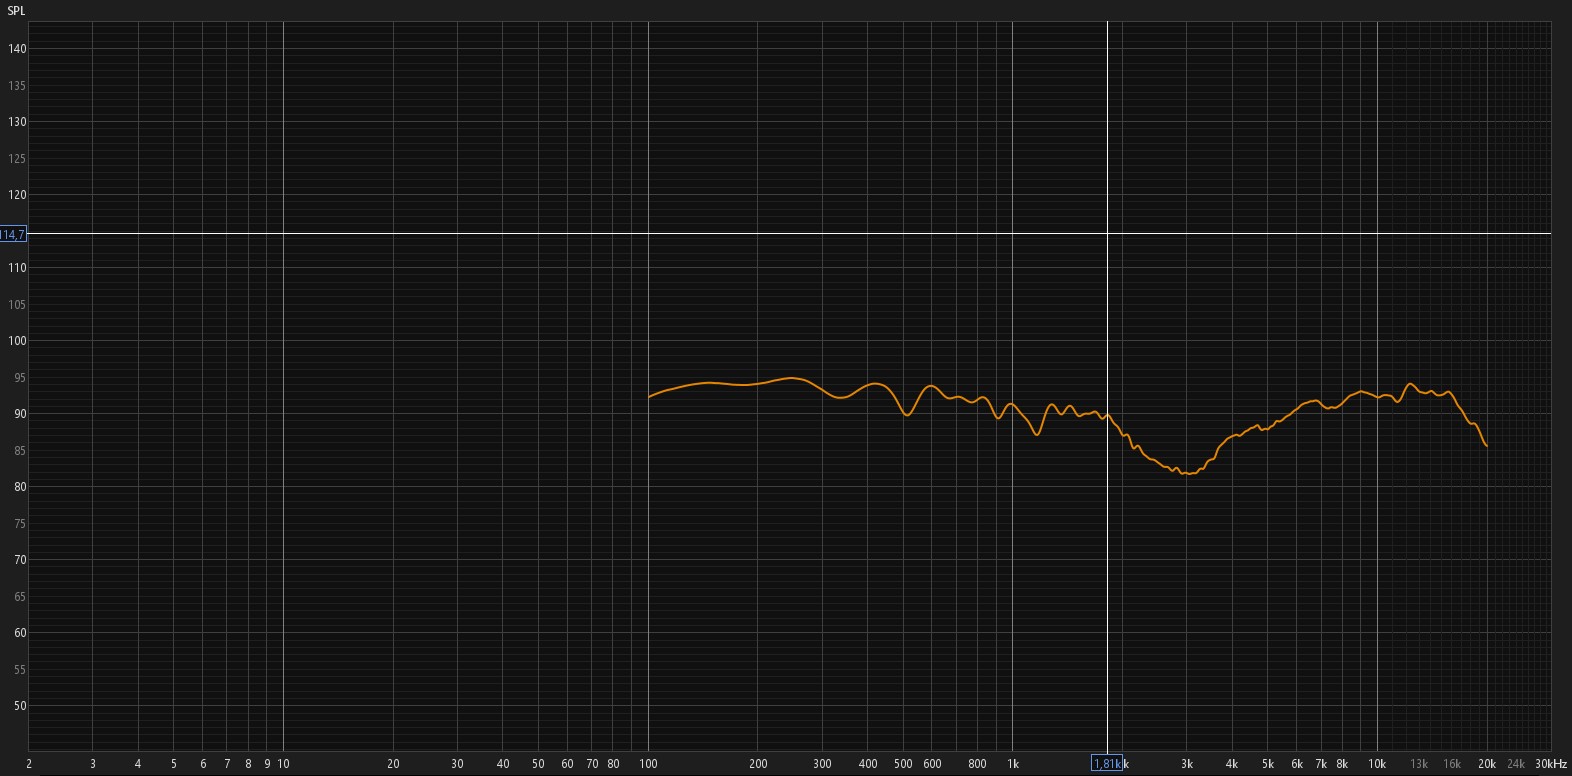Click the 114,7 SPL cursor readout box
The image size is (1572, 776).
click(13, 234)
